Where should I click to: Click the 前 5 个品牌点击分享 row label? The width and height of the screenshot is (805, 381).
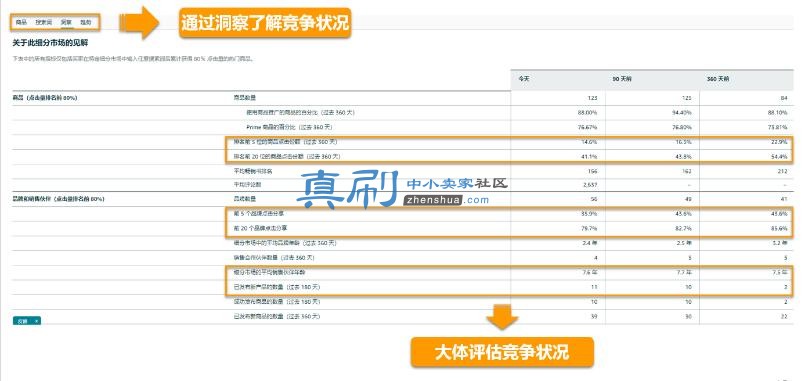coord(258,213)
